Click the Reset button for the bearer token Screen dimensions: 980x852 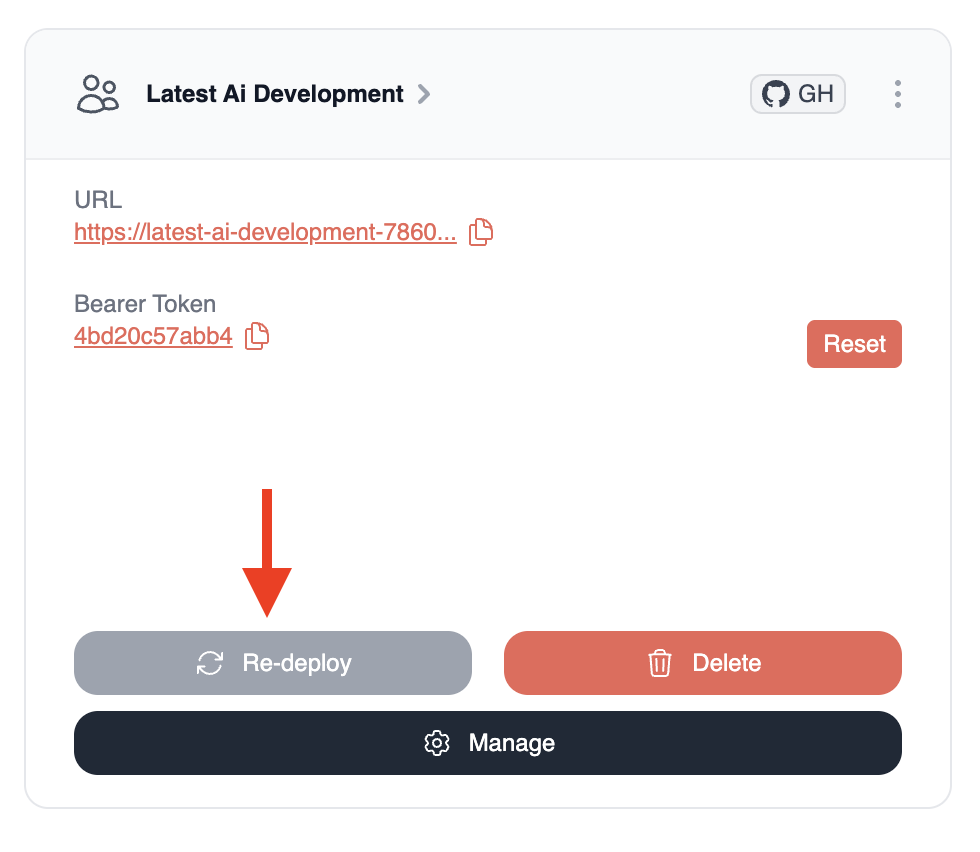854,343
